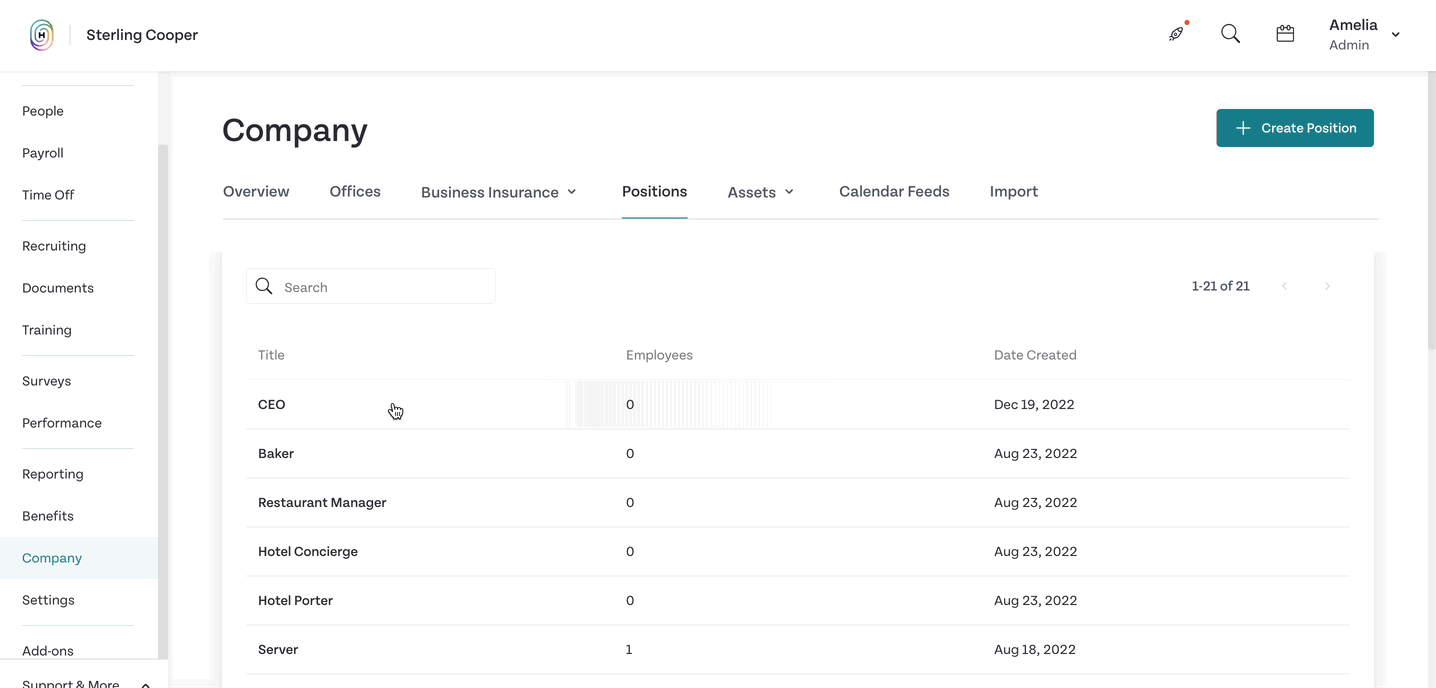The width and height of the screenshot is (1436, 688).
Task: Go to previous page arrow
Action: pyautogui.click(x=1284, y=286)
